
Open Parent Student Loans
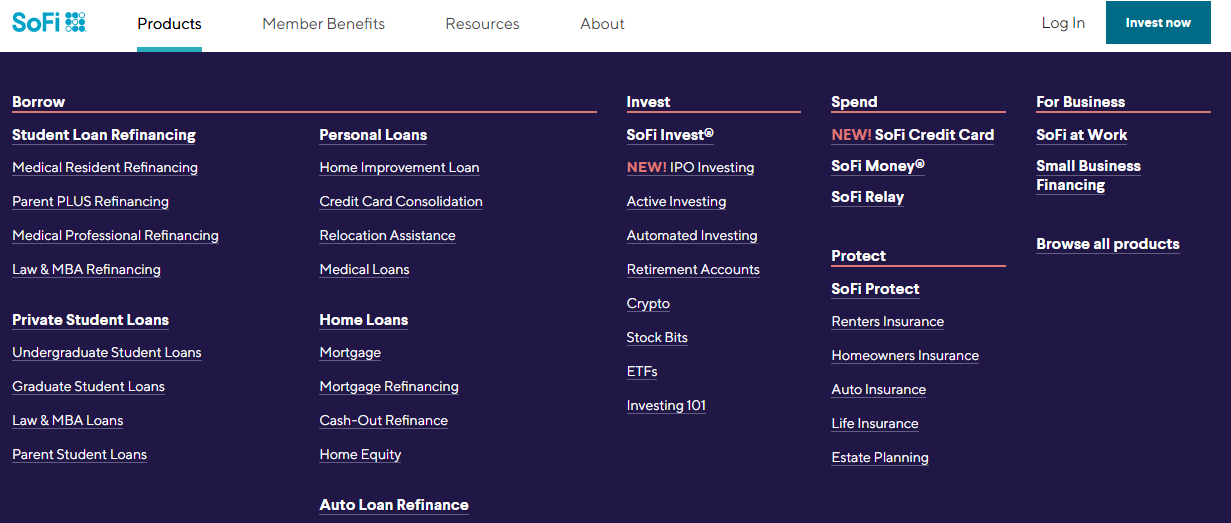(x=79, y=455)
